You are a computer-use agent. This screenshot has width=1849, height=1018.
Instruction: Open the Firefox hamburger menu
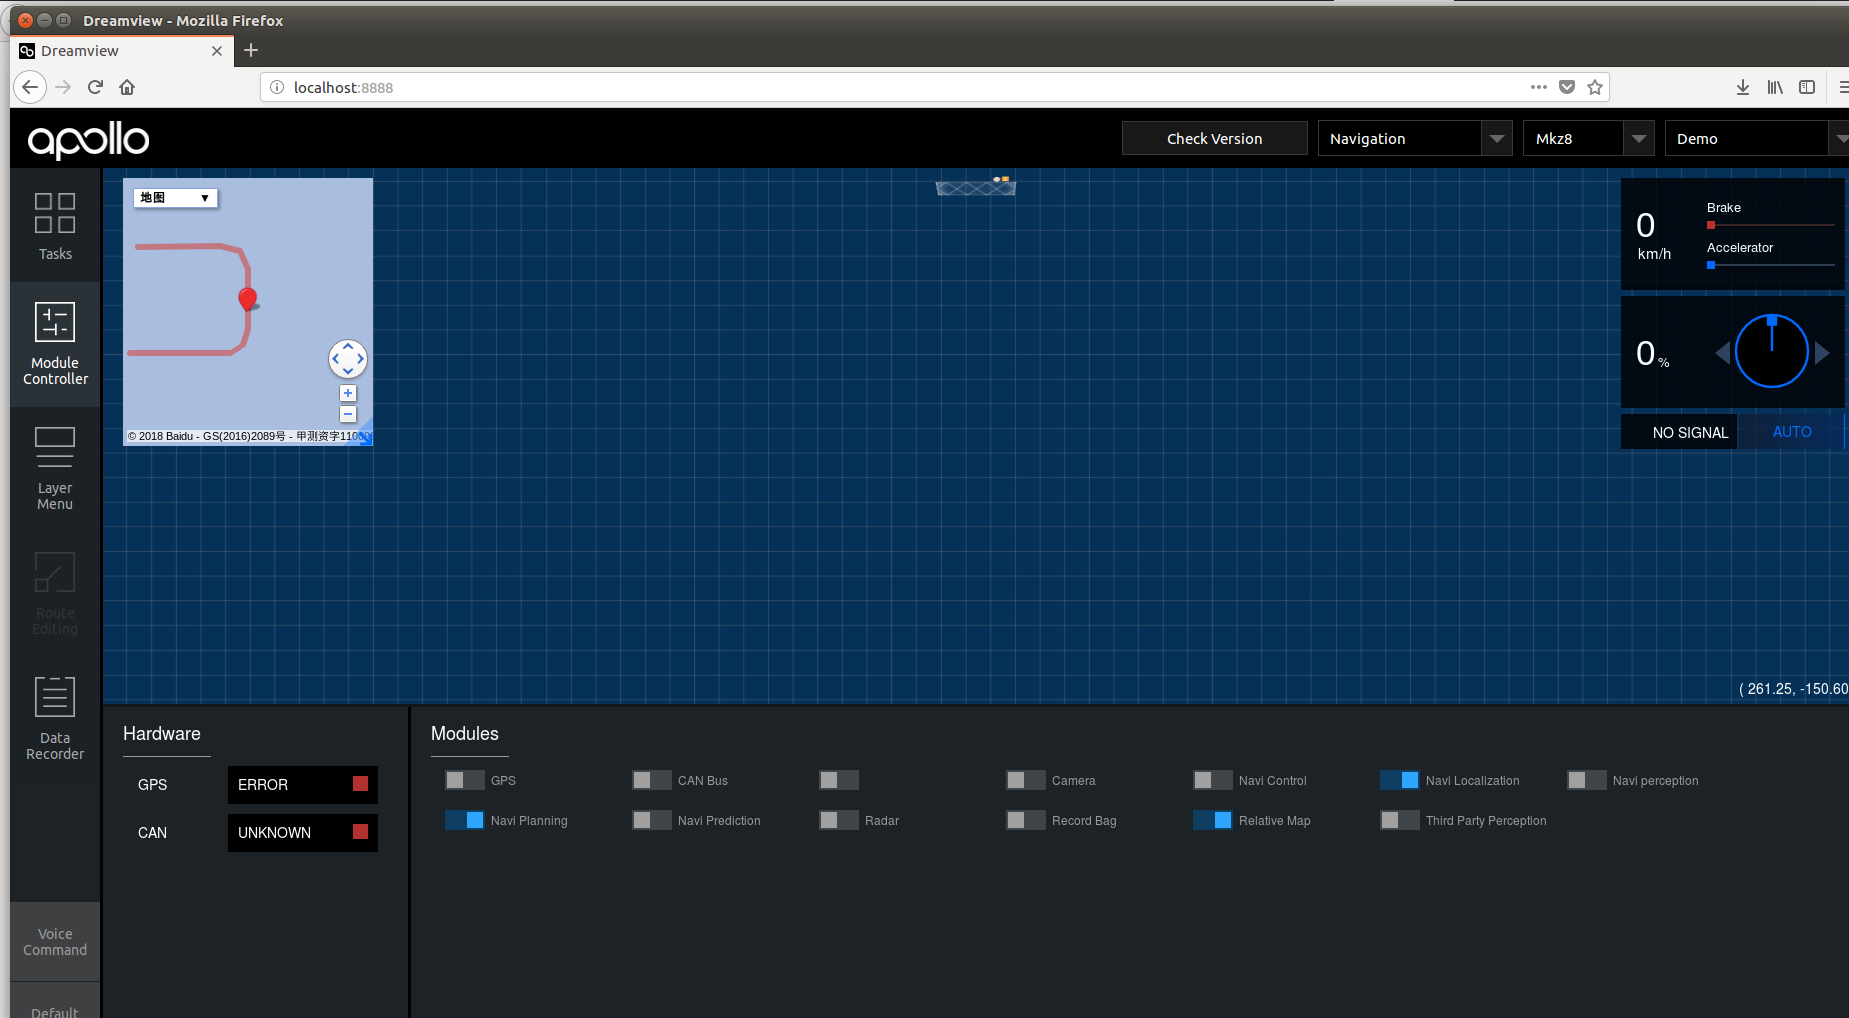[1843, 87]
